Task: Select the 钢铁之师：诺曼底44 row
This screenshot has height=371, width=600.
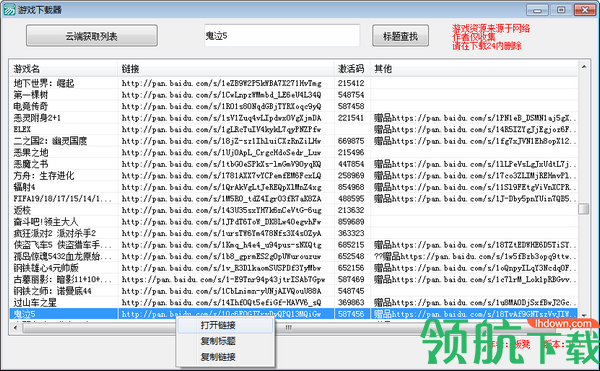Action: 293,291
